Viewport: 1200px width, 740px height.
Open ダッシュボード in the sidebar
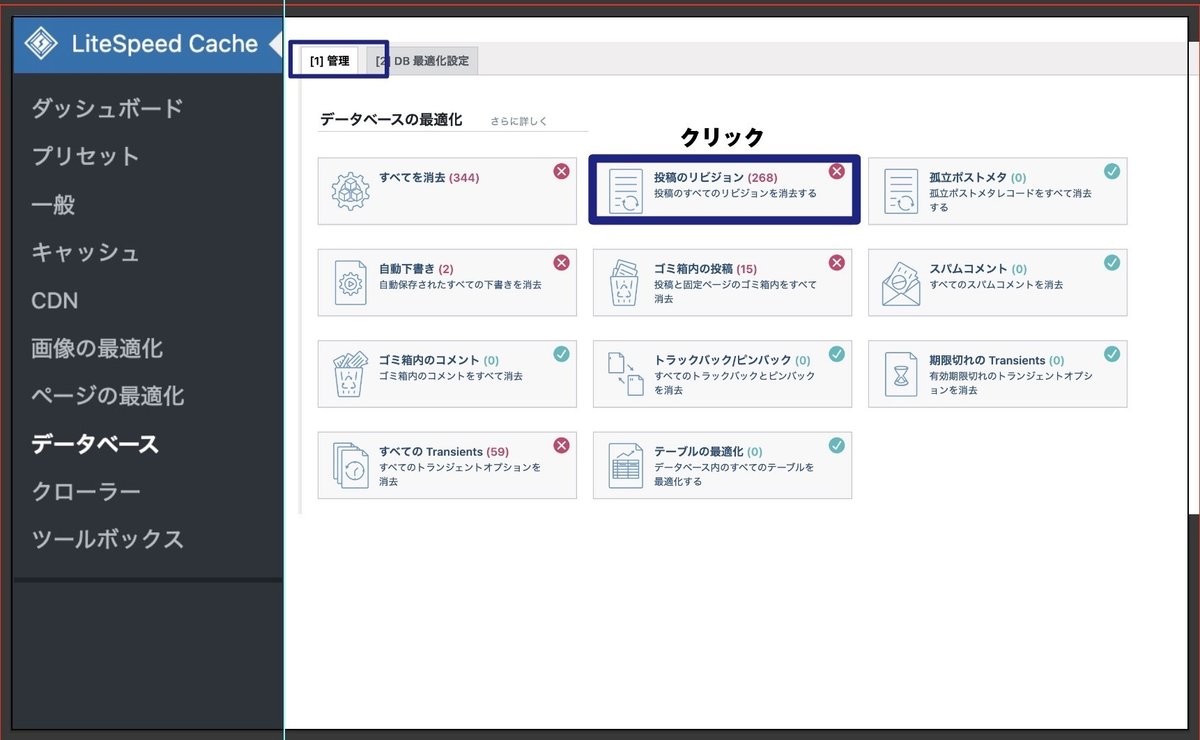tap(107, 108)
